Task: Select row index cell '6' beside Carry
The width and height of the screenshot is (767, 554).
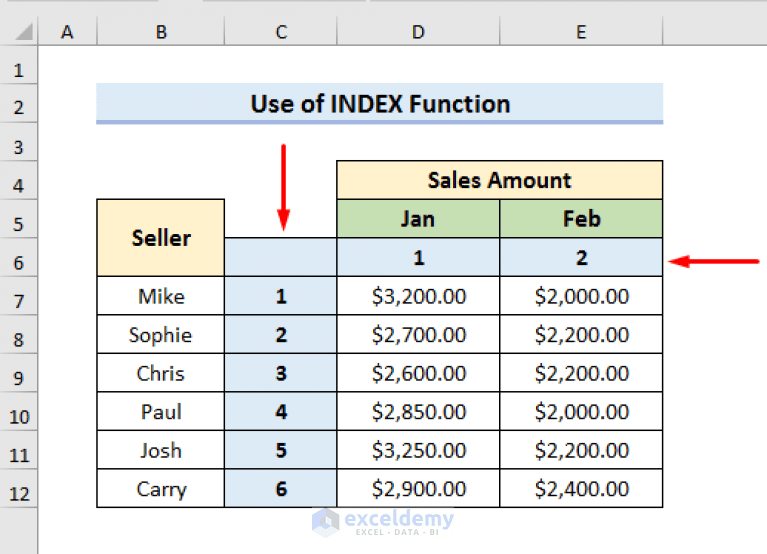Action: point(281,489)
